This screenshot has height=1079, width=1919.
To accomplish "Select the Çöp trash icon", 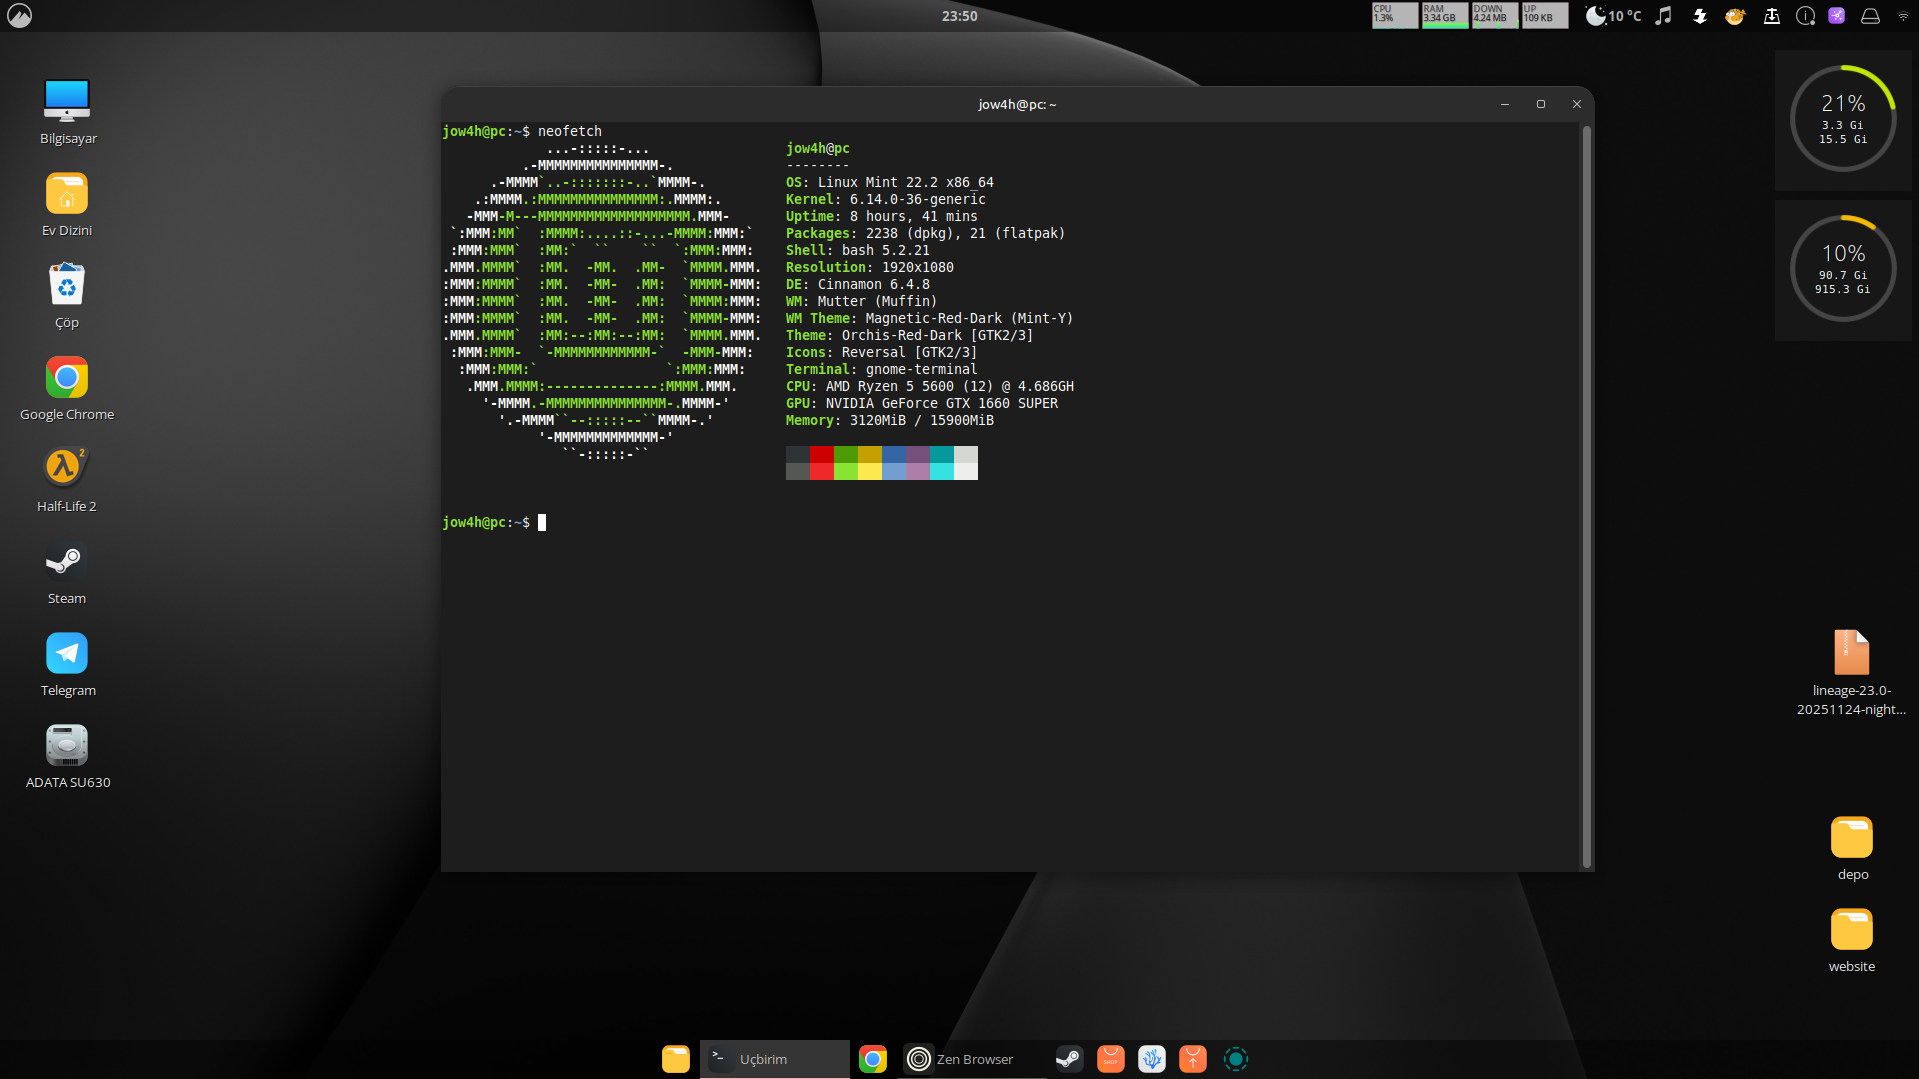I will tap(67, 285).
